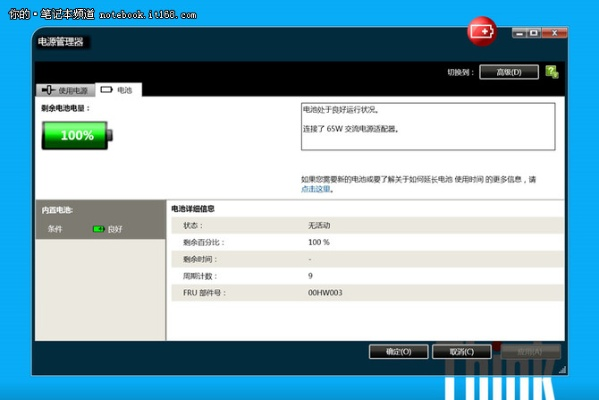Select 内置电池 in the left panel
The height and width of the screenshot is (400, 599).
tap(57, 210)
